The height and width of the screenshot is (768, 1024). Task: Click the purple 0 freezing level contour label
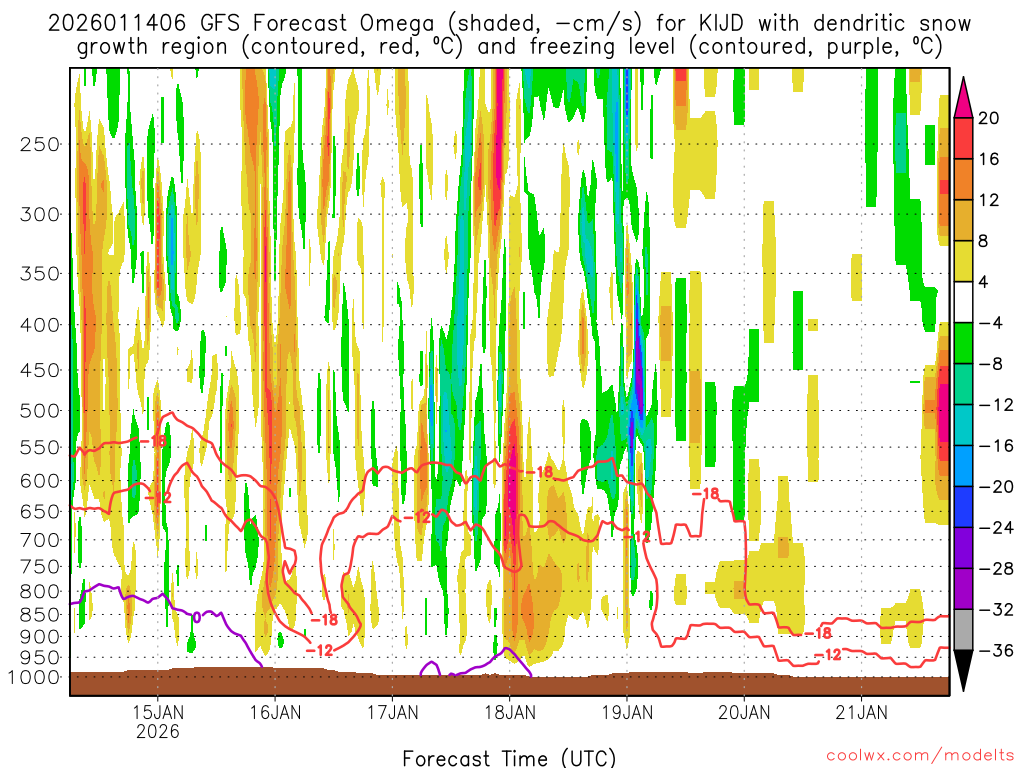coord(197,617)
